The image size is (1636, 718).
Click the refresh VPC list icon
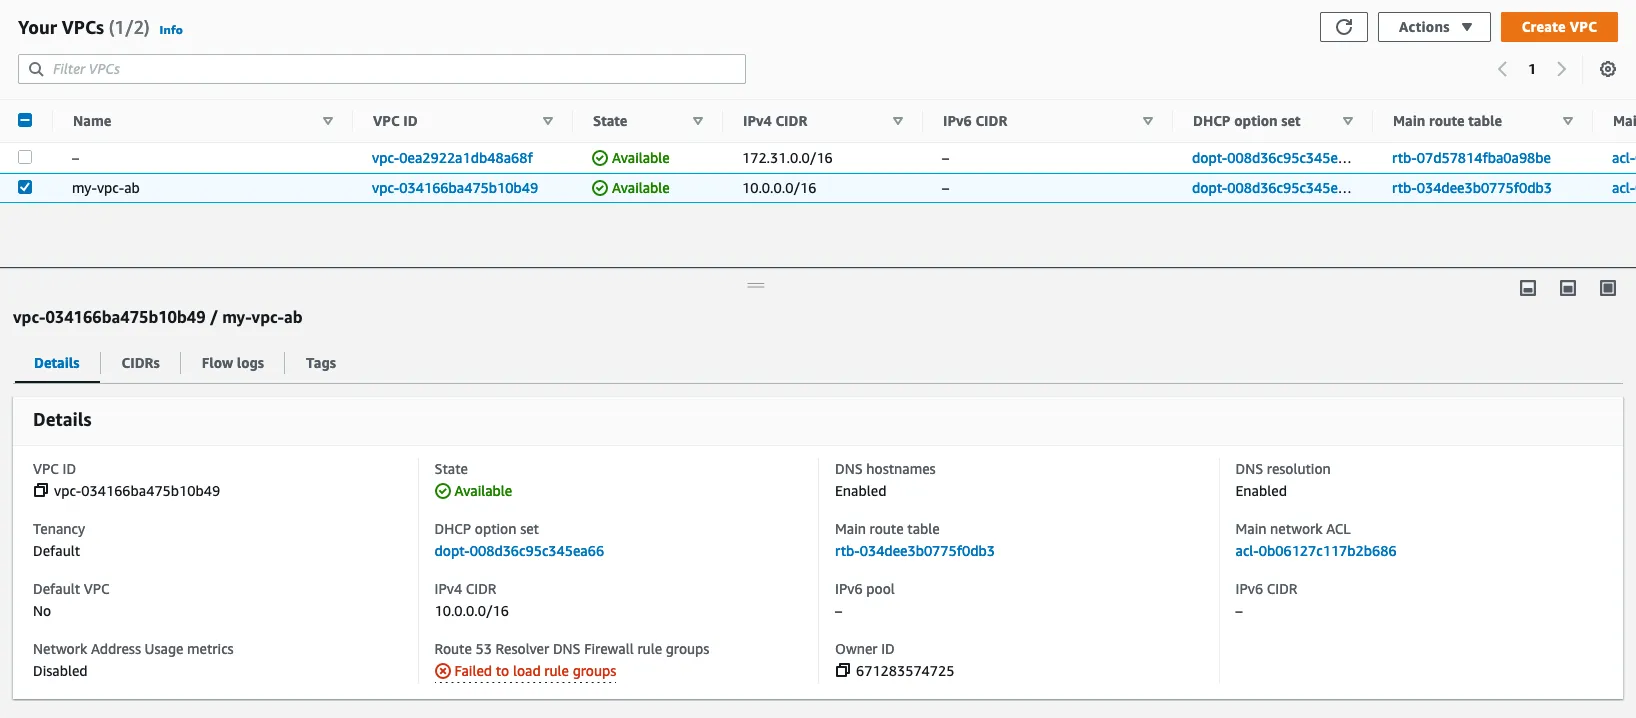(1343, 27)
